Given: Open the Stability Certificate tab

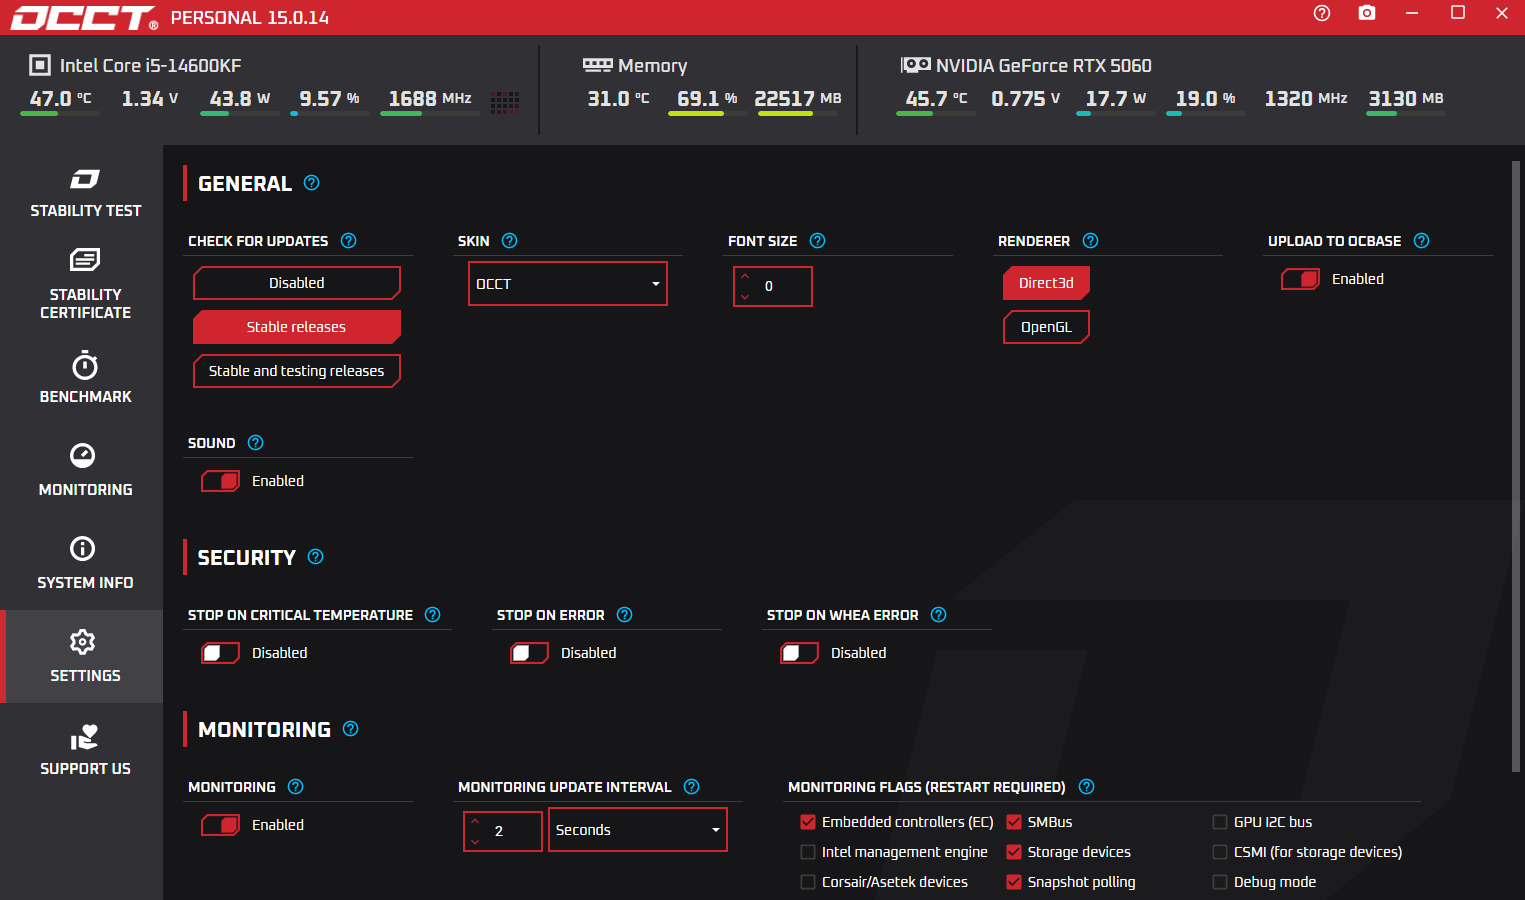Looking at the screenshot, I should (85, 285).
